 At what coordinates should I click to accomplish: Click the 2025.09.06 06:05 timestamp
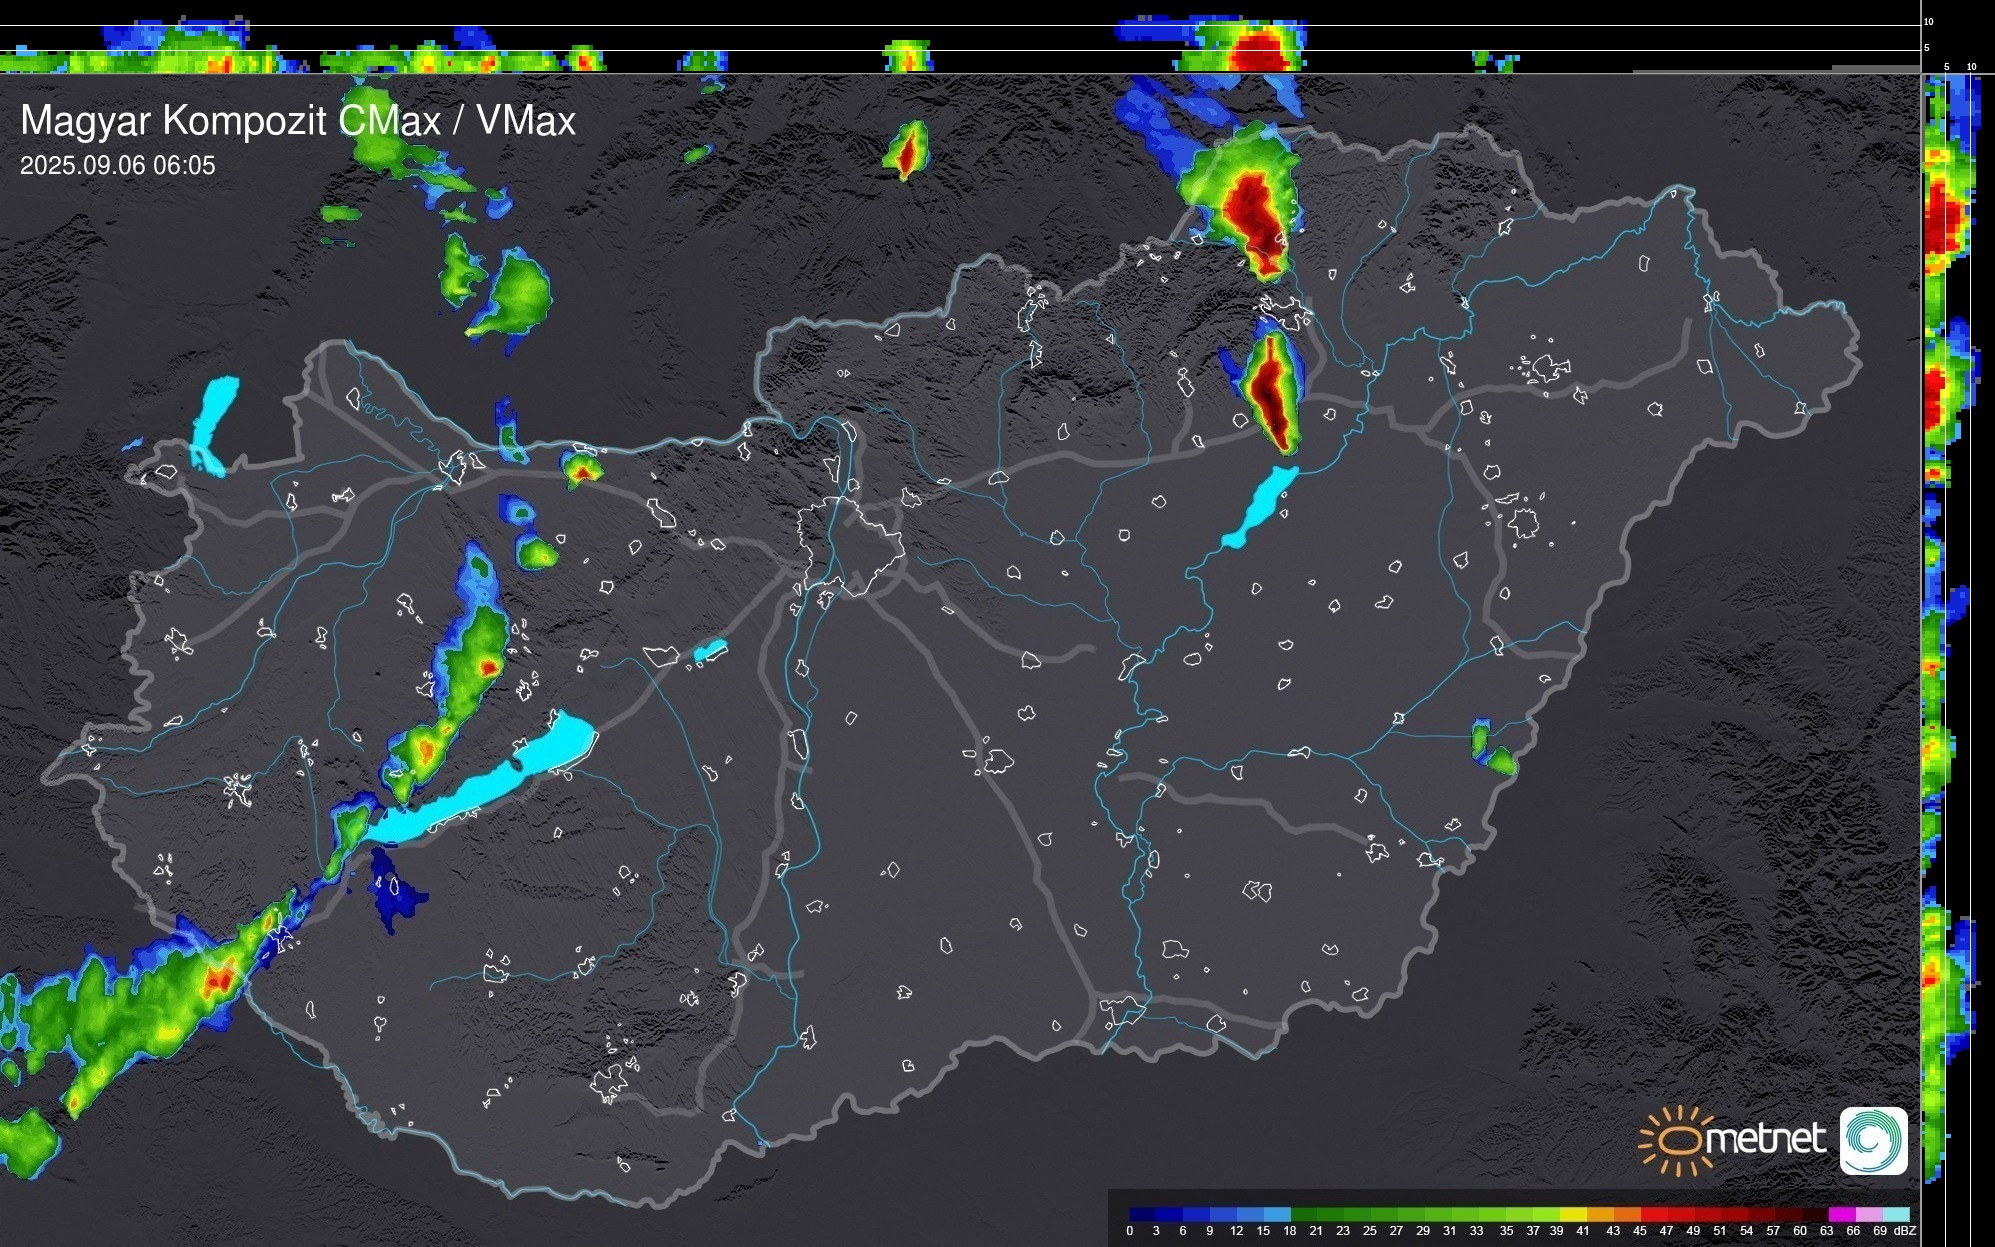(117, 166)
